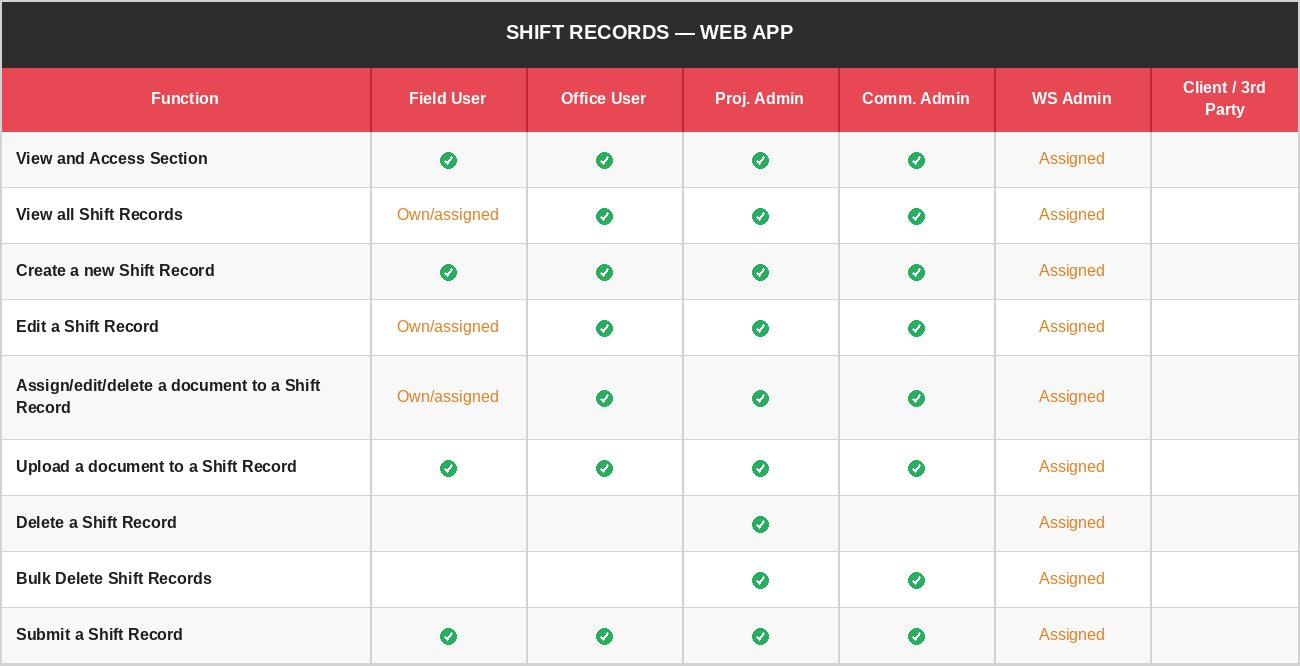
Task: Click Office User checkmark for Assign/edit/delete a document row
Action: 604,398
